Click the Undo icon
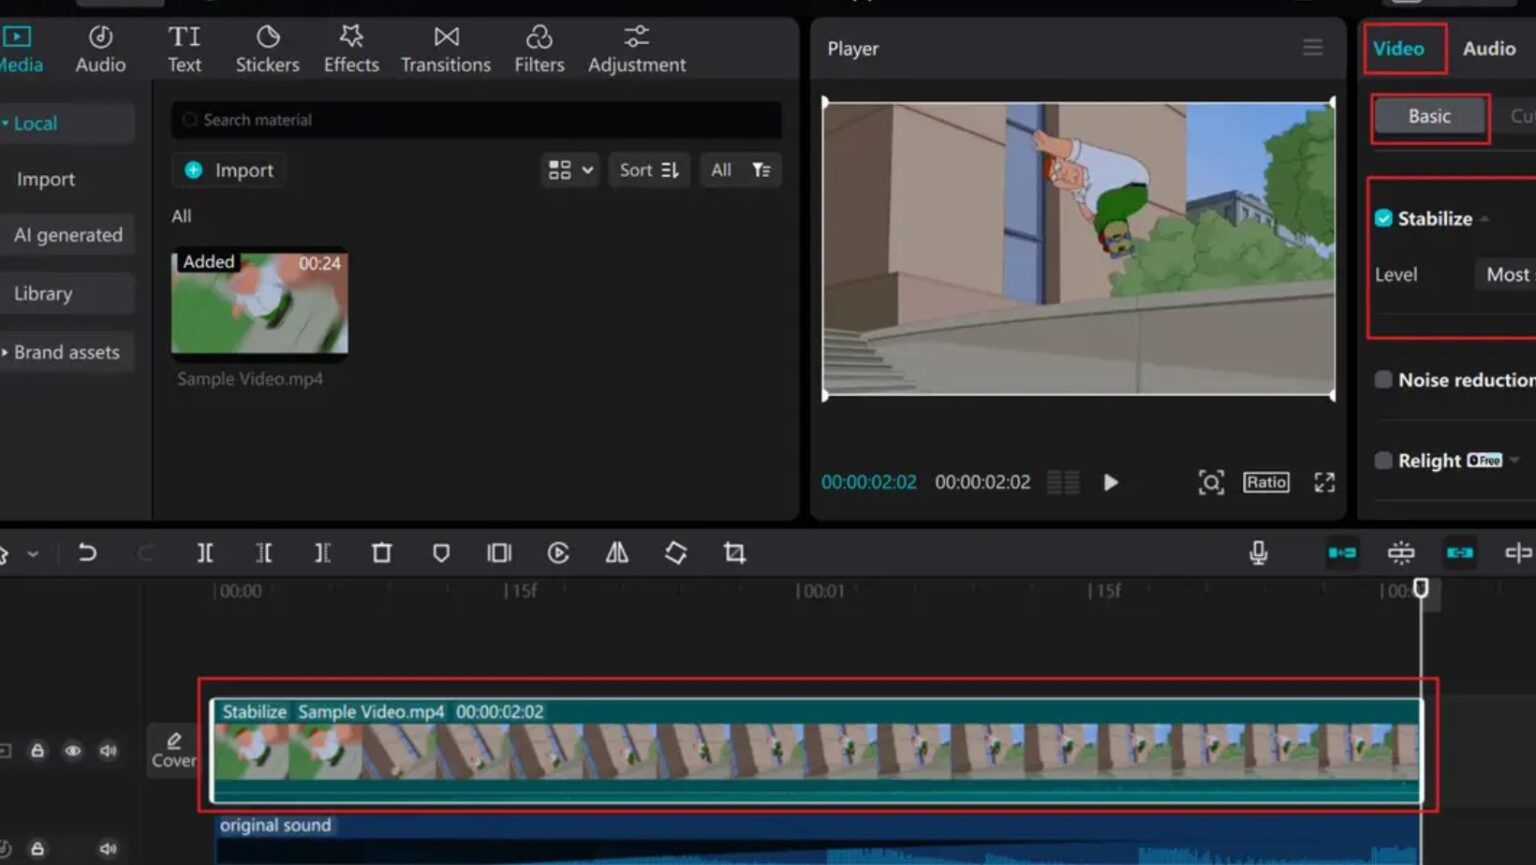Viewport: 1536px width, 865px height. point(88,552)
